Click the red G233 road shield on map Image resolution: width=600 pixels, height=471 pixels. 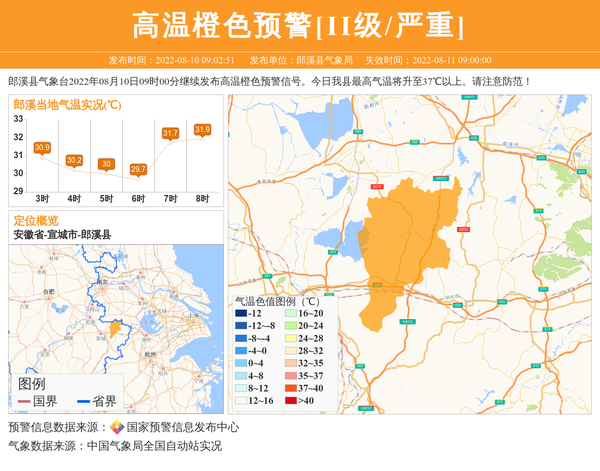463,229
